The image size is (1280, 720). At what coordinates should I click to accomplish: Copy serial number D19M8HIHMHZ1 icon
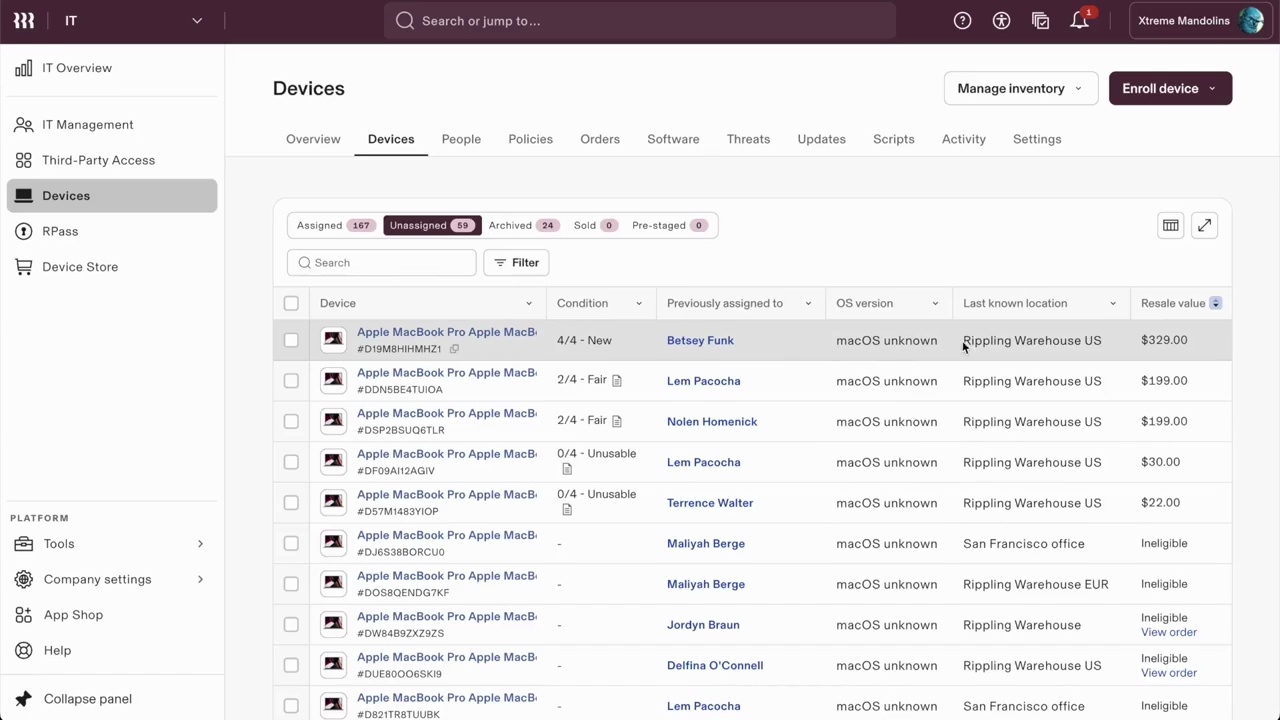tap(454, 349)
